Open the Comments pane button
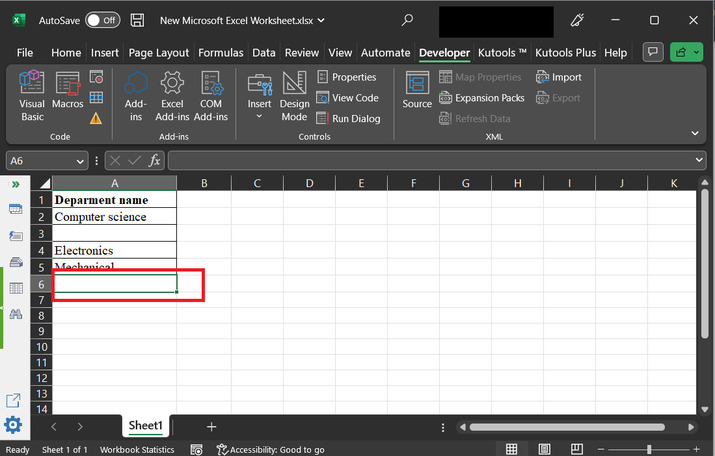715x456 pixels. click(653, 52)
